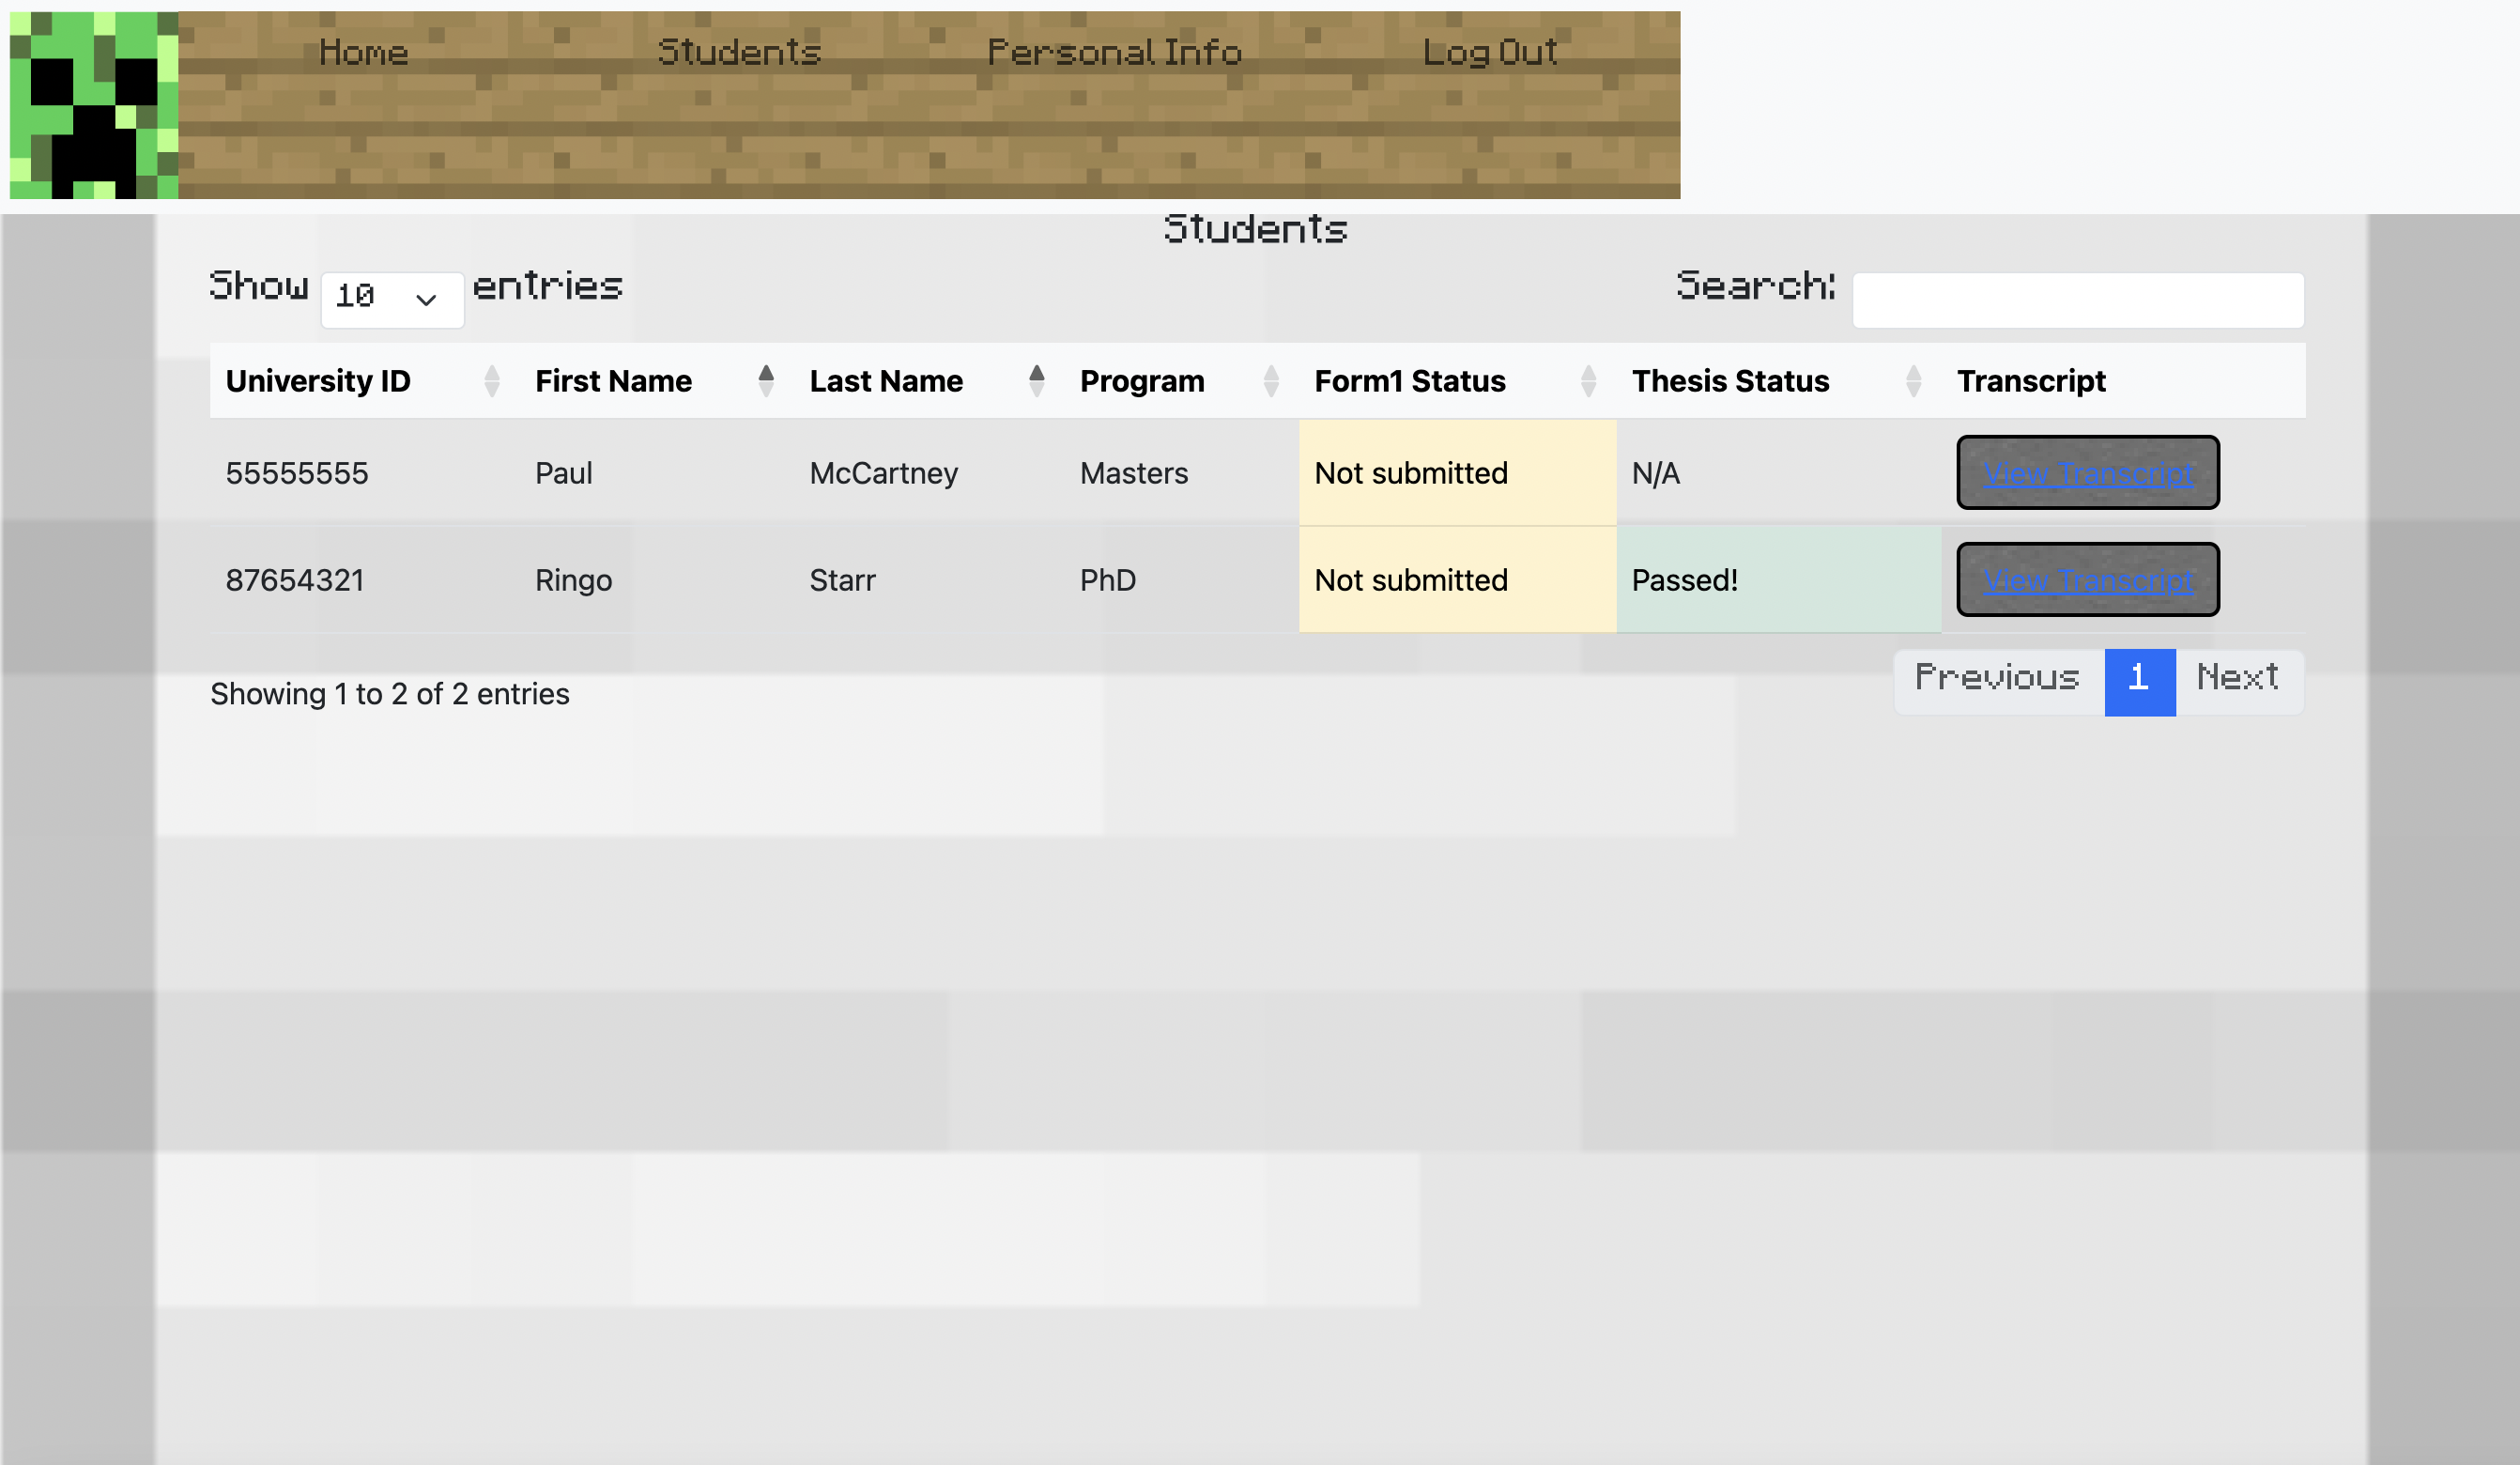The width and height of the screenshot is (2520, 1465).
Task: Click Ringo's Not submitted Form1 status
Action: pyautogui.click(x=1457, y=579)
